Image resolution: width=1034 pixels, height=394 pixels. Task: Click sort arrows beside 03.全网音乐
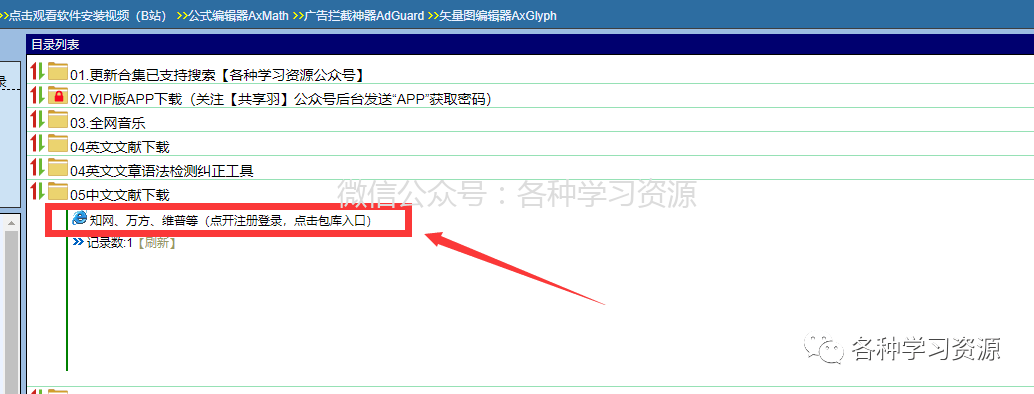[x=38, y=120]
